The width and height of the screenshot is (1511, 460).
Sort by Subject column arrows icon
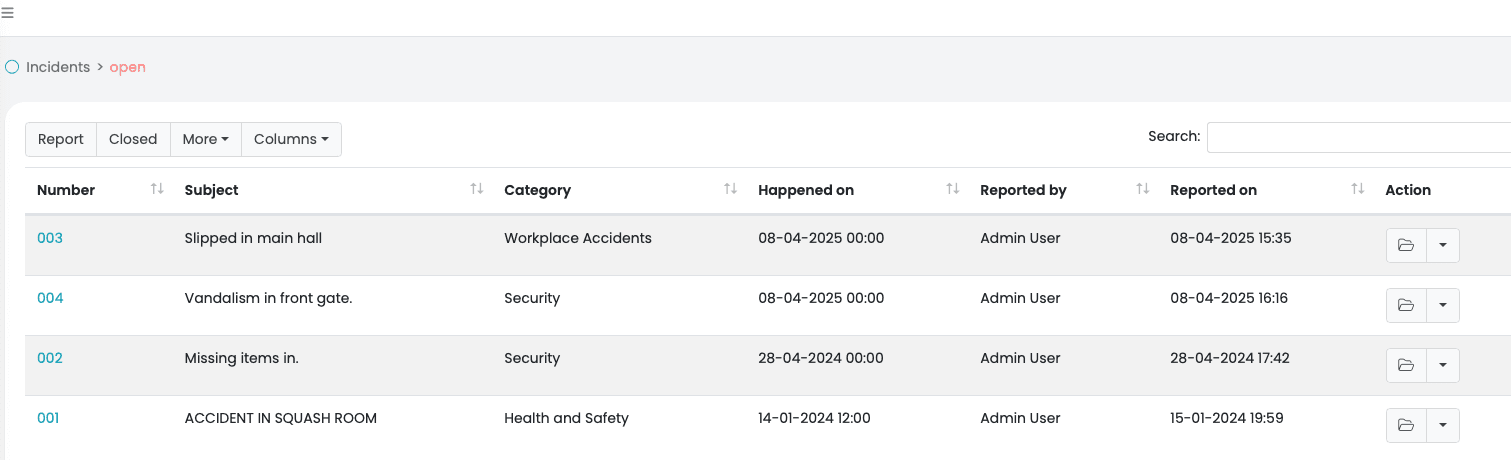477,189
